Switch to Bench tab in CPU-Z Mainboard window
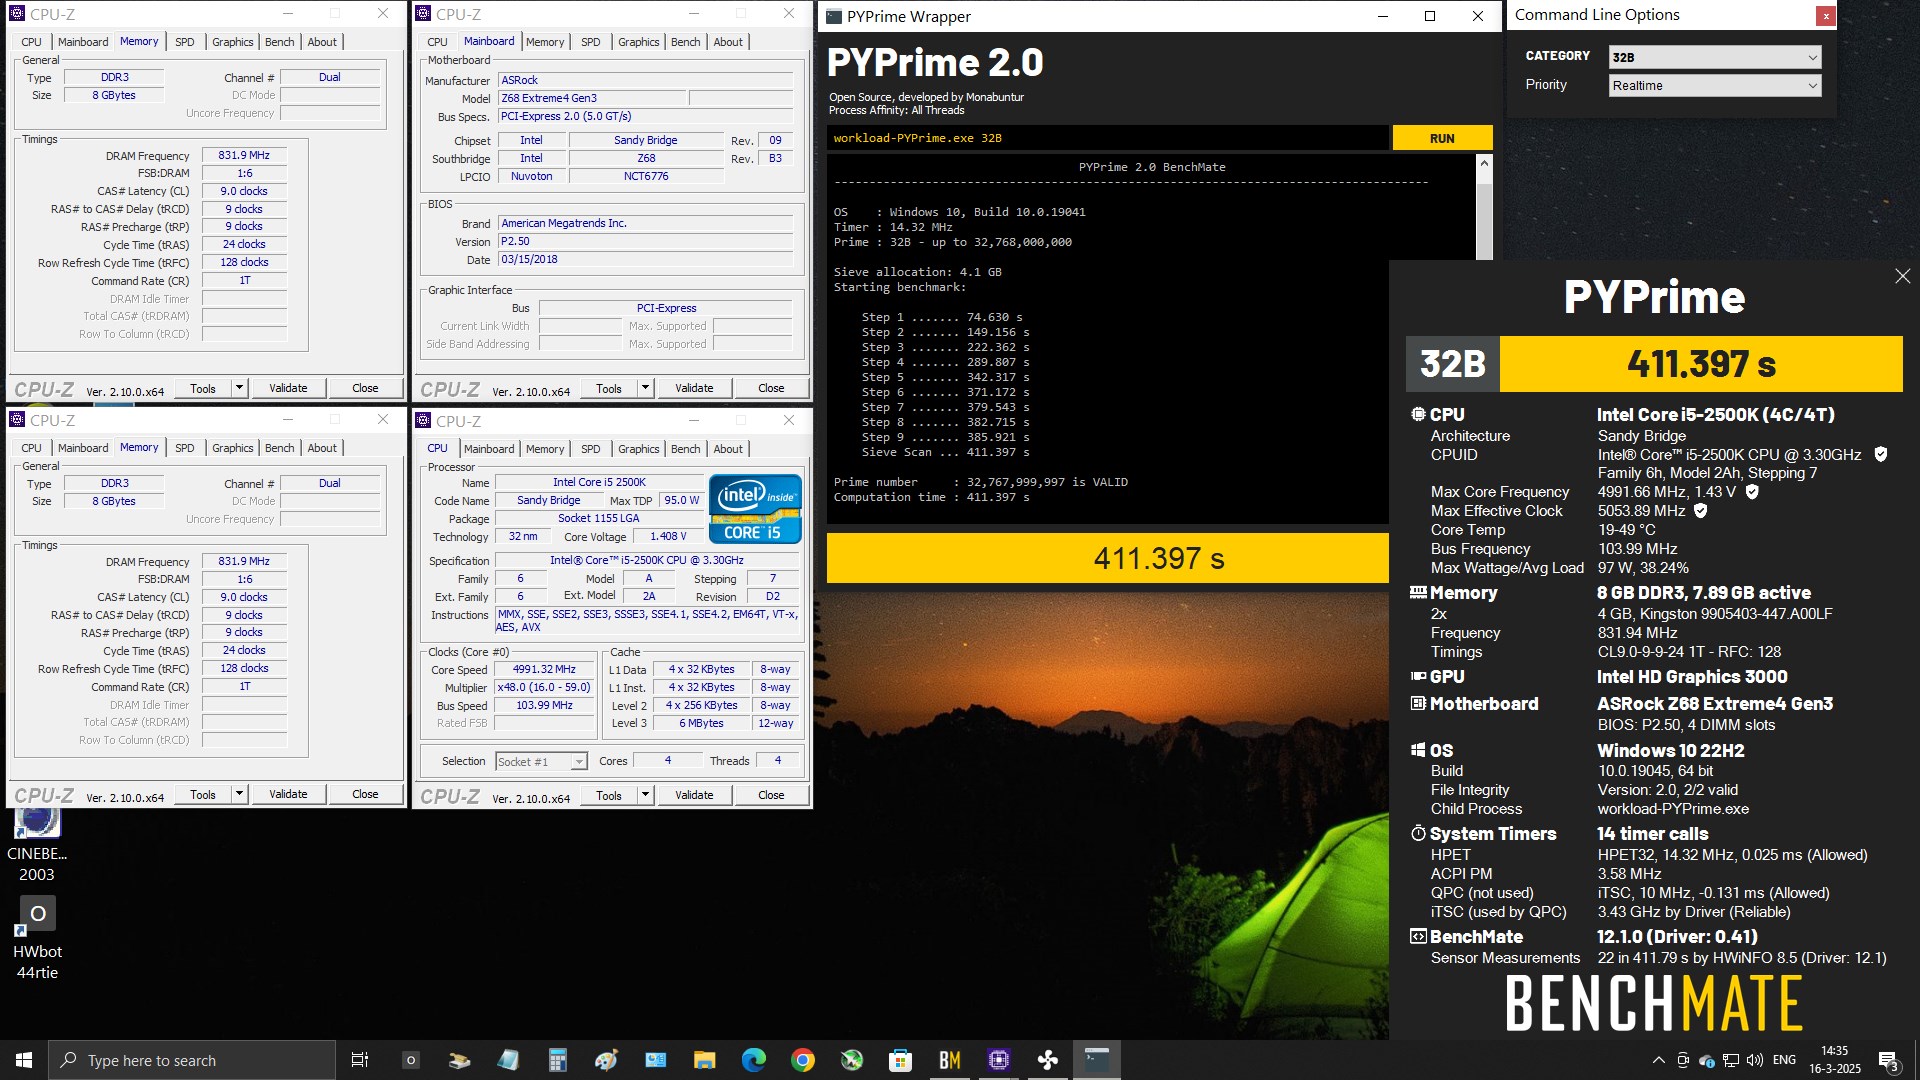The width and height of the screenshot is (1920, 1080). tap(686, 42)
